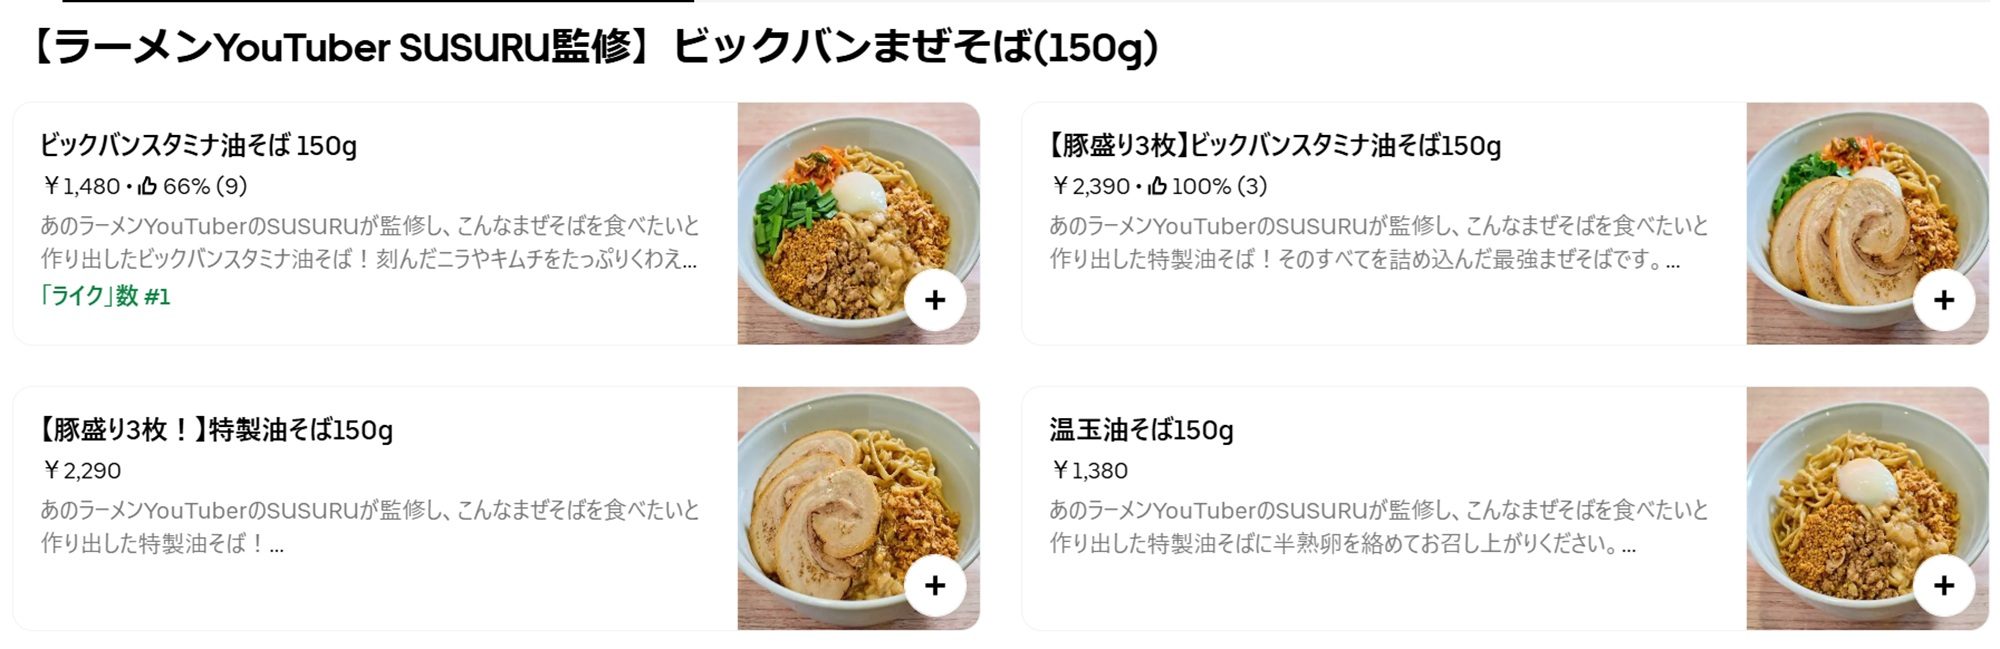The image size is (2000, 649).
Task: Click the description mentioning 半熟卵を絡めて
Action: (x=1378, y=527)
